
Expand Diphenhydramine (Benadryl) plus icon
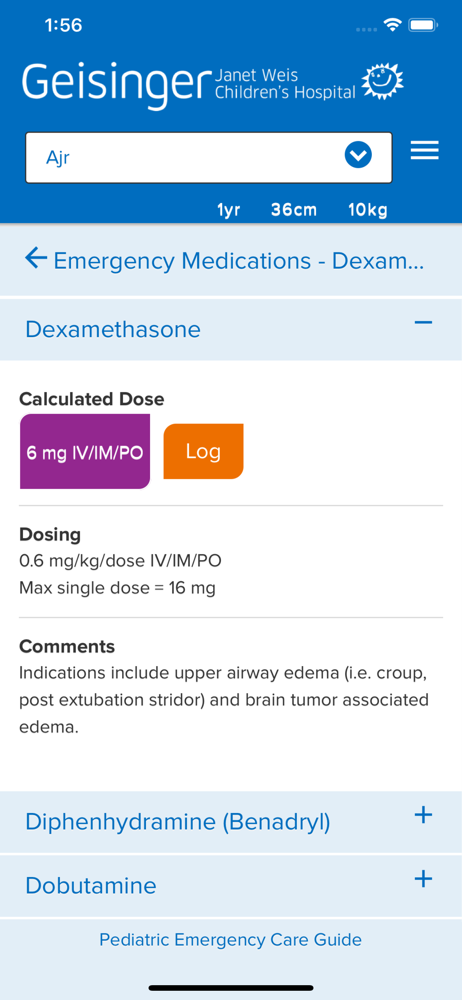click(x=423, y=815)
